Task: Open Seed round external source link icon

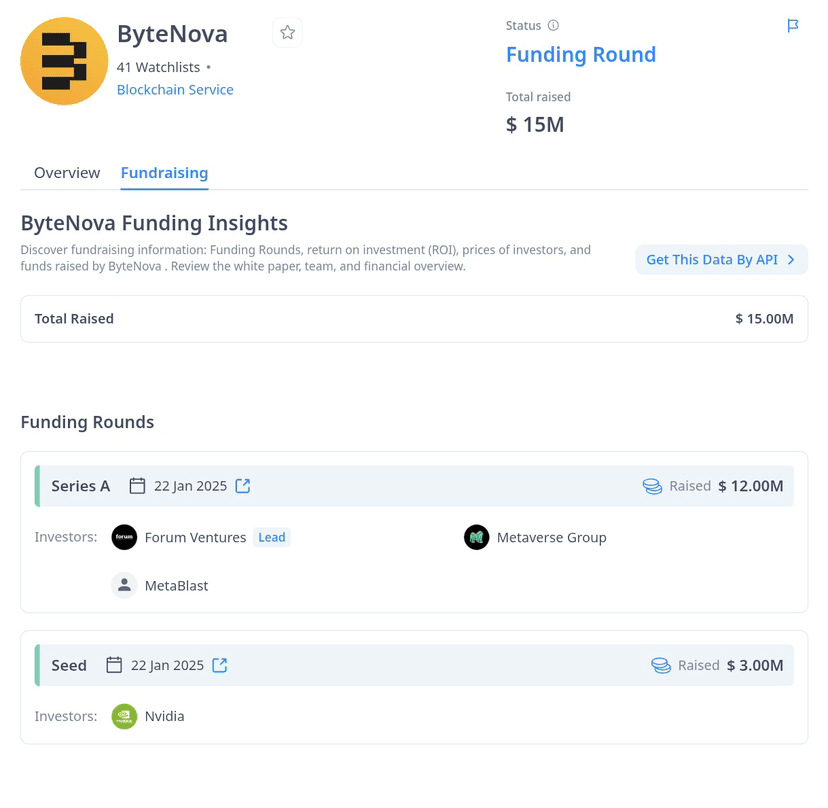Action: point(219,665)
